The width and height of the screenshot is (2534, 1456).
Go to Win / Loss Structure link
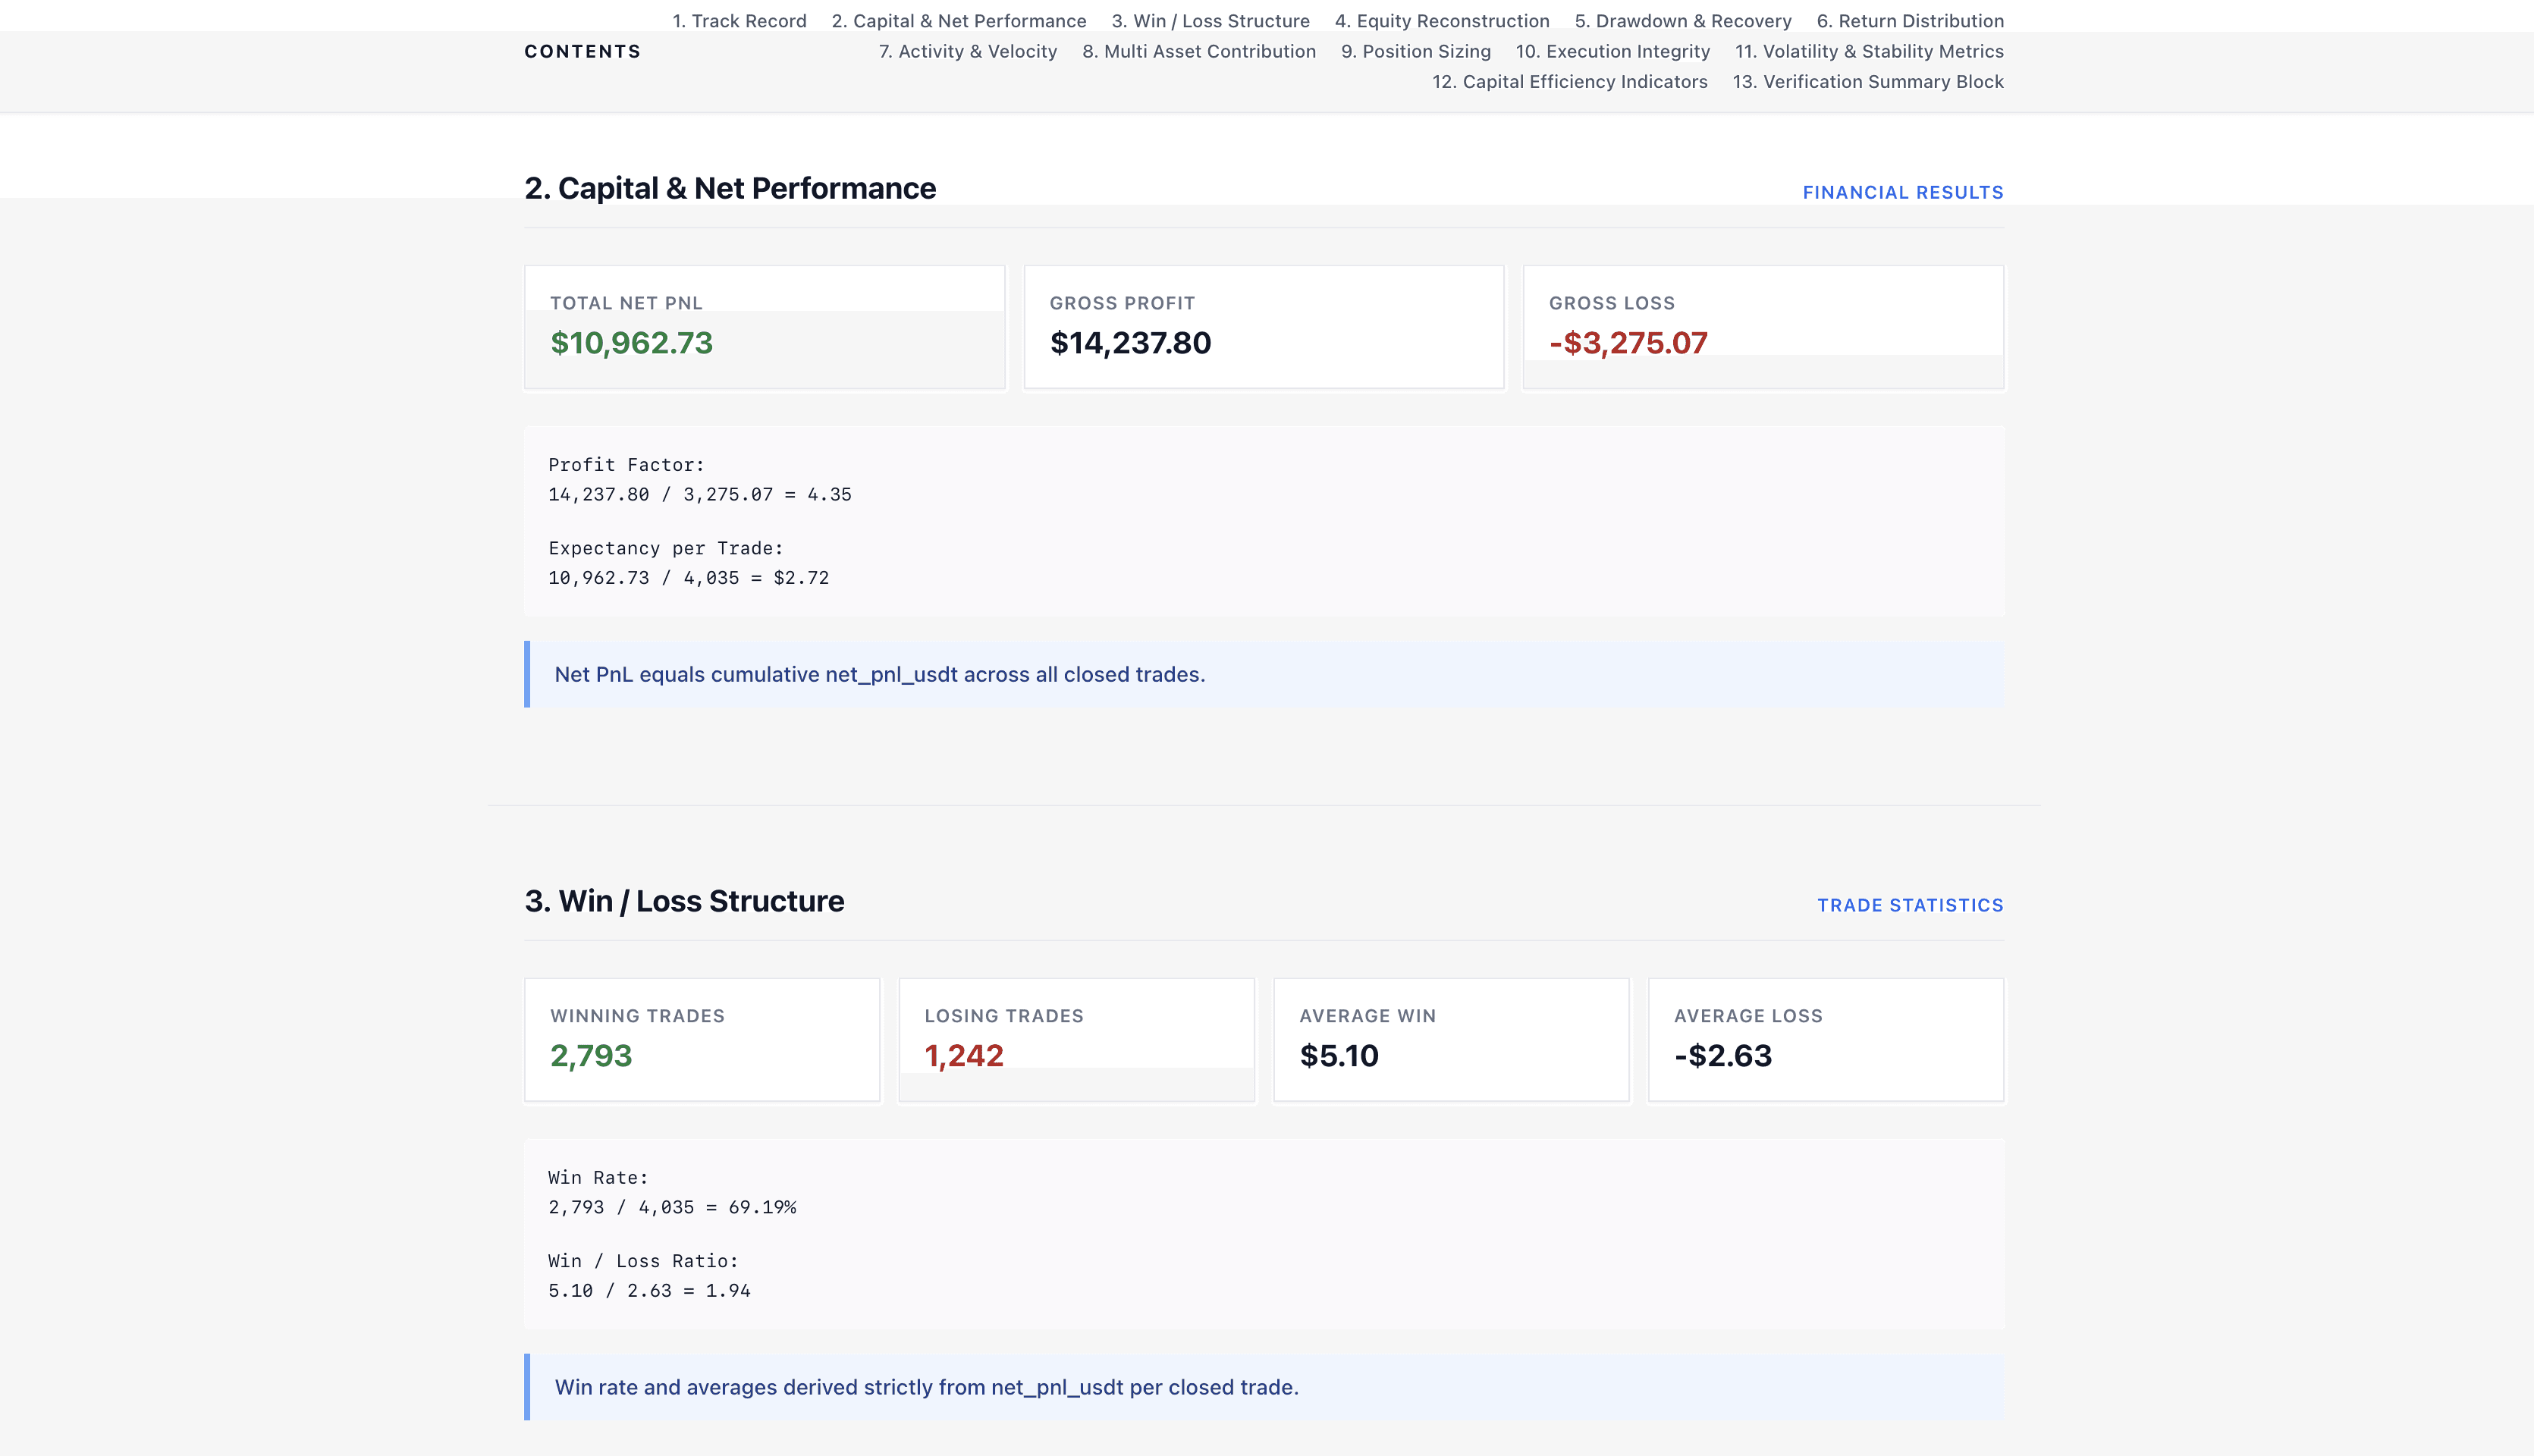[x=1210, y=21]
